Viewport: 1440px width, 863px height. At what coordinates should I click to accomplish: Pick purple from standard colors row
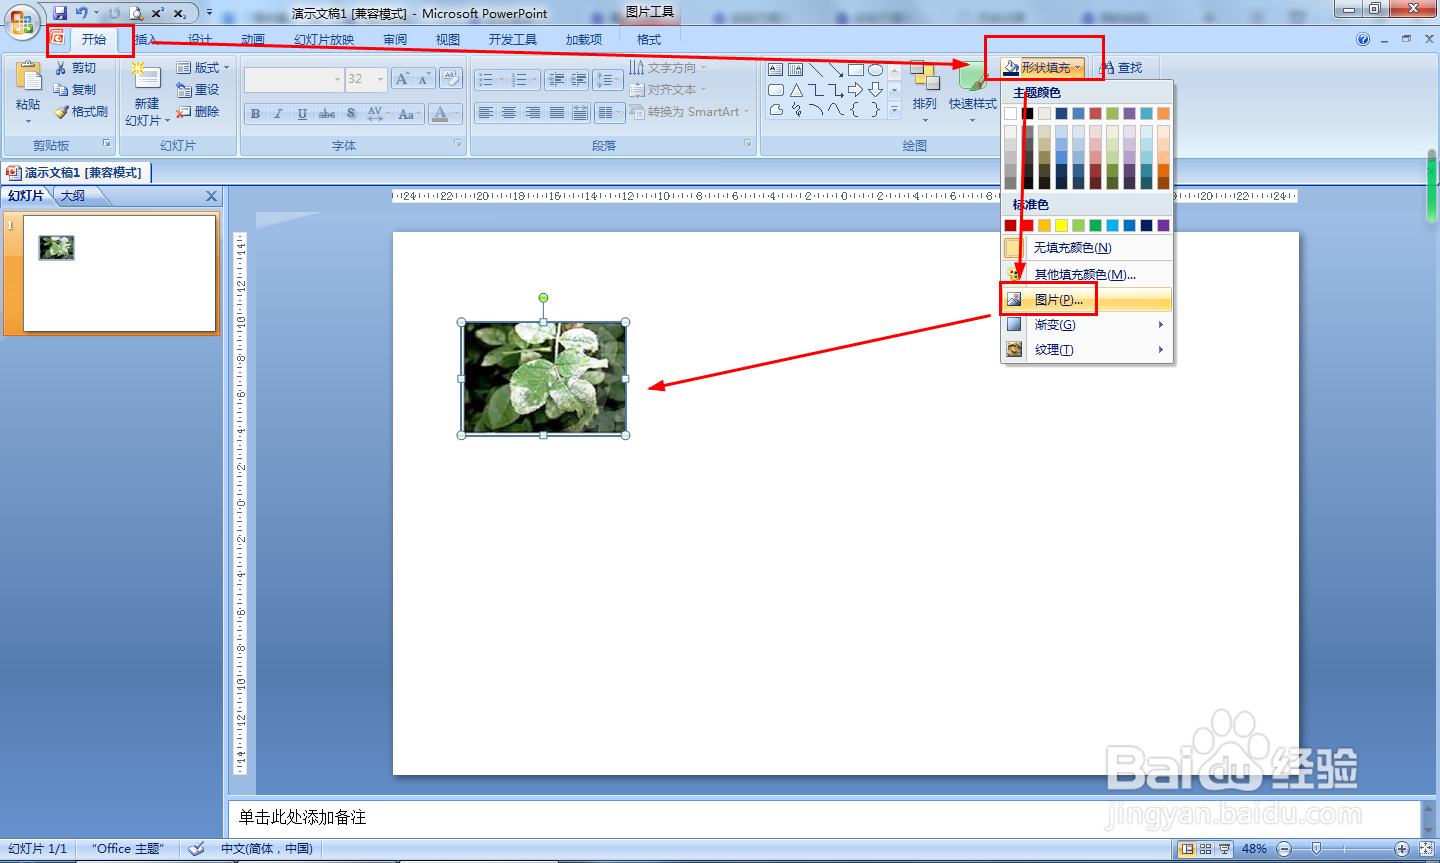click(1163, 225)
